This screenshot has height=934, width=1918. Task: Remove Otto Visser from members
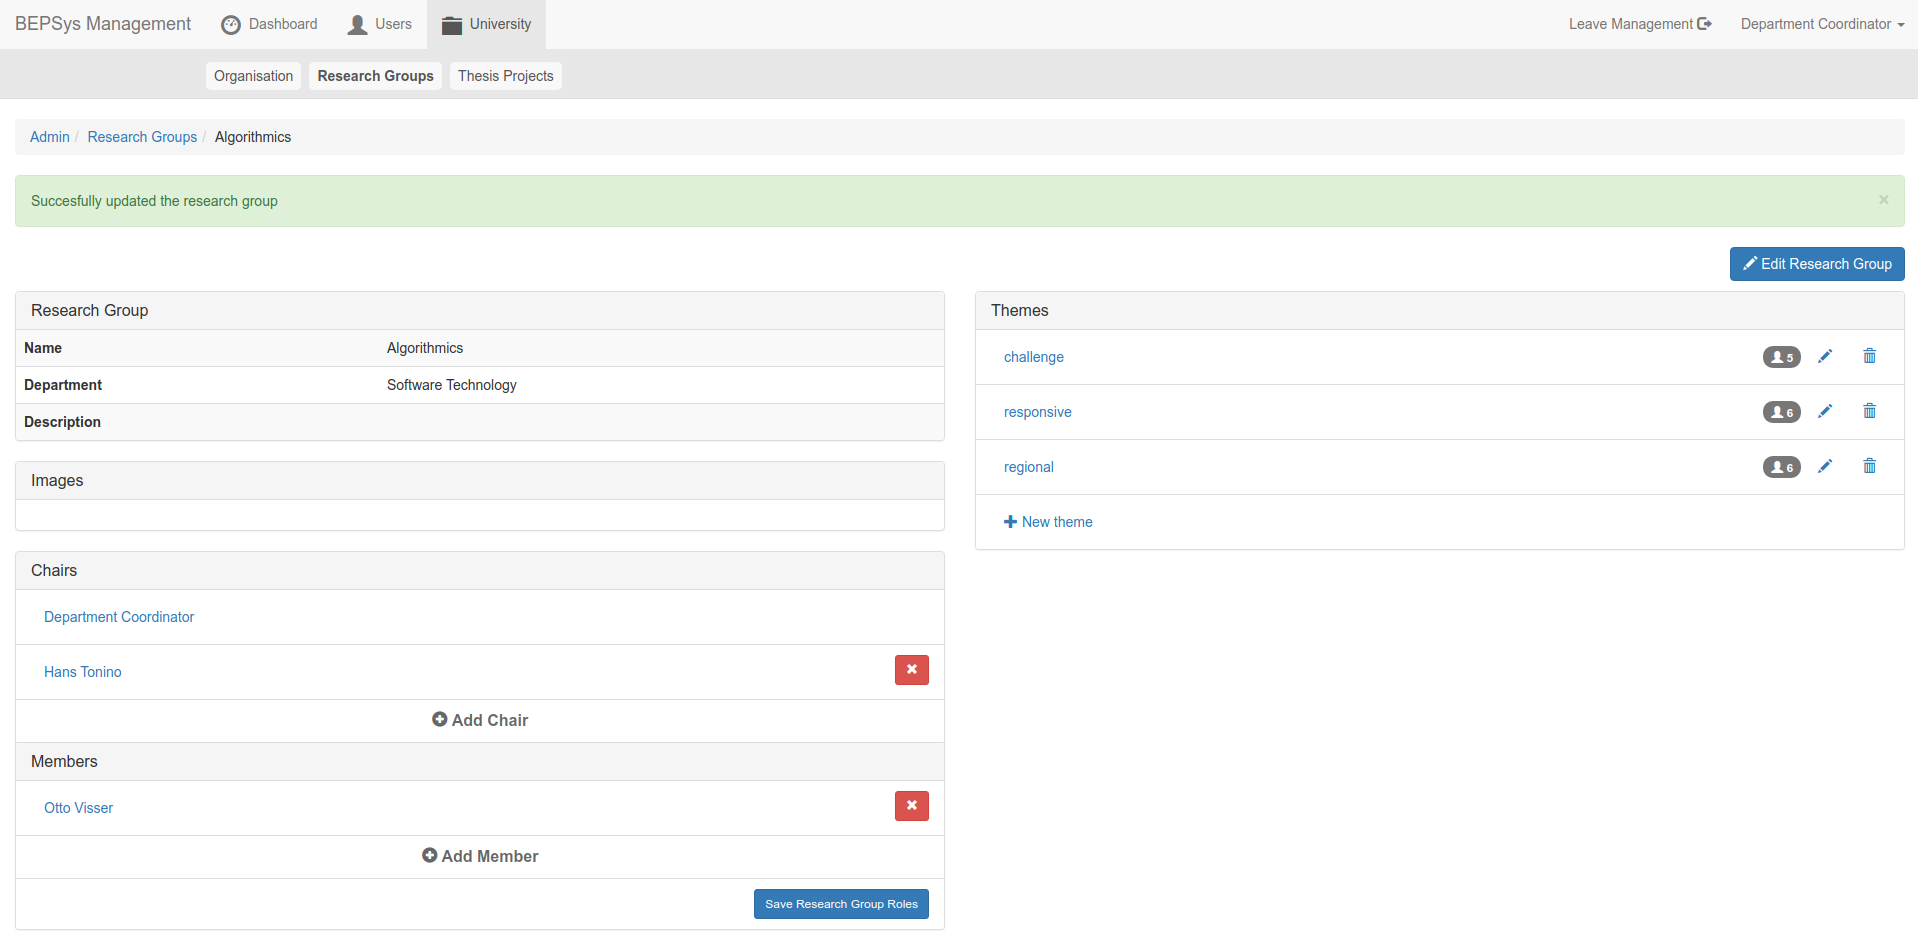click(x=912, y=806)
